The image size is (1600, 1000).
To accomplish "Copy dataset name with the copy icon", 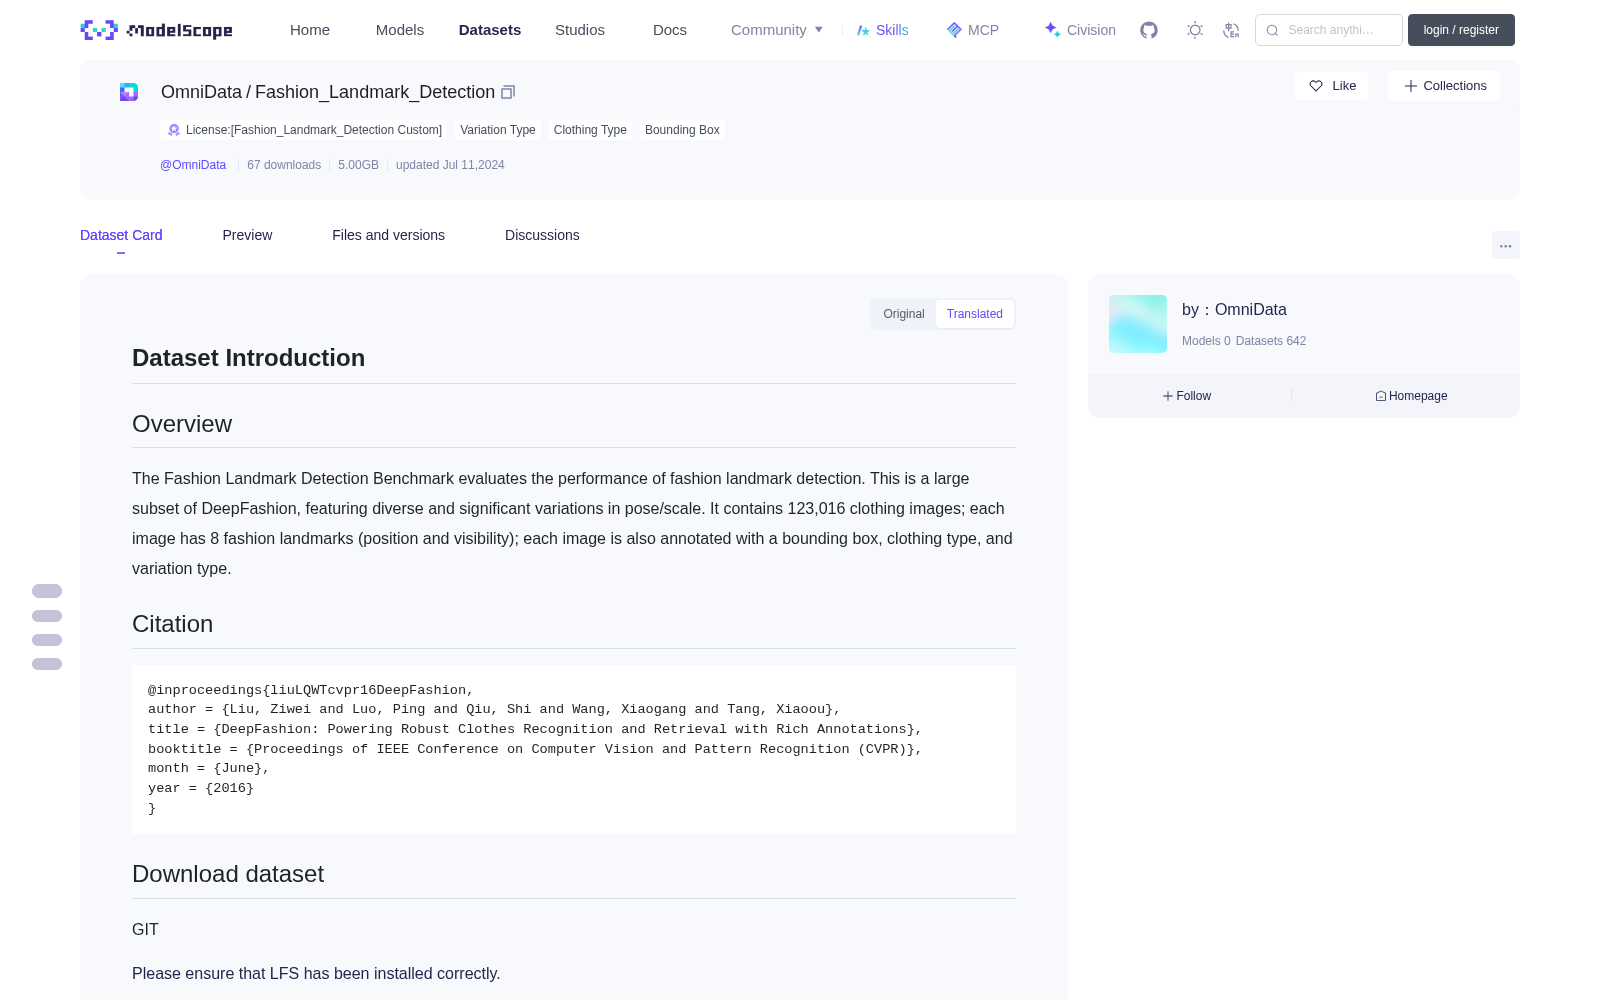I will point(508,92).
